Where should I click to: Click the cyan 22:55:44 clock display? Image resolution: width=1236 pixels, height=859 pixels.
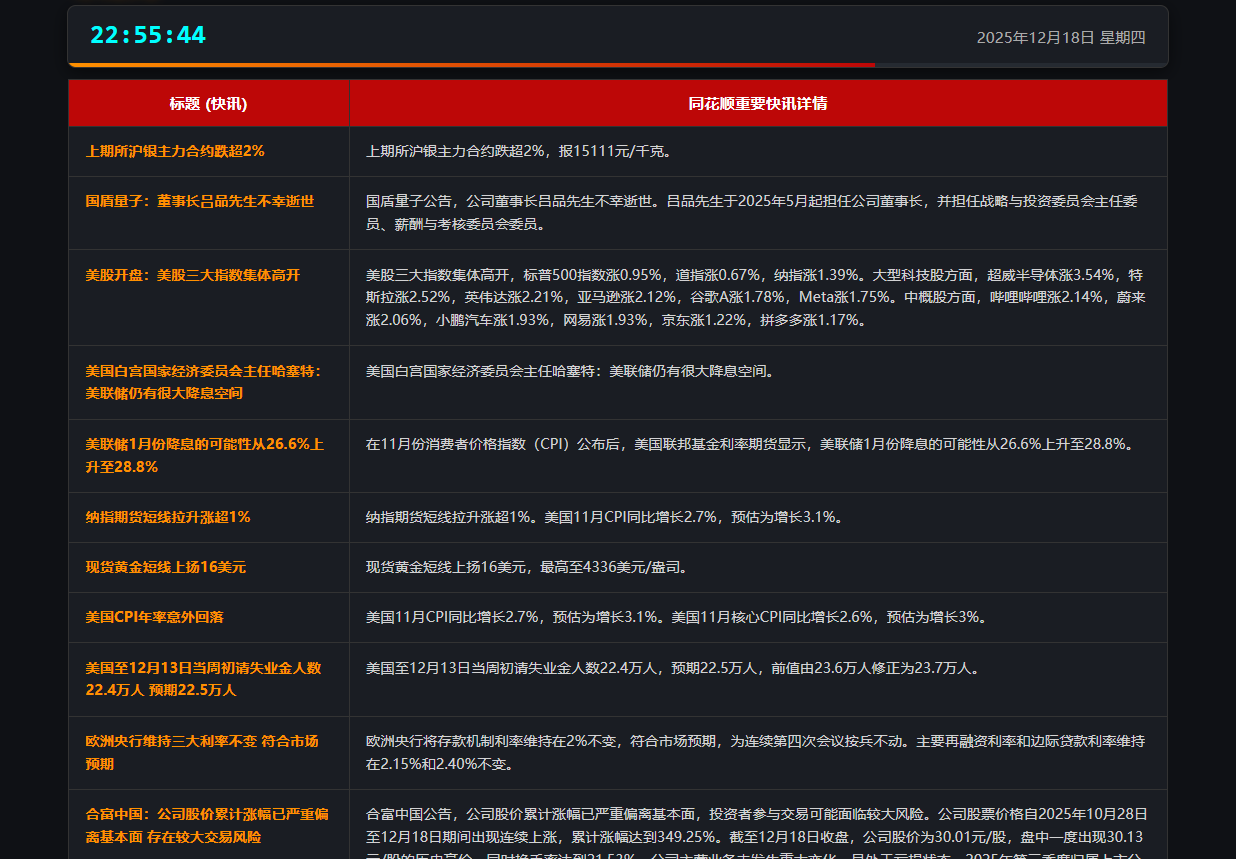click(x=148, y=35)
